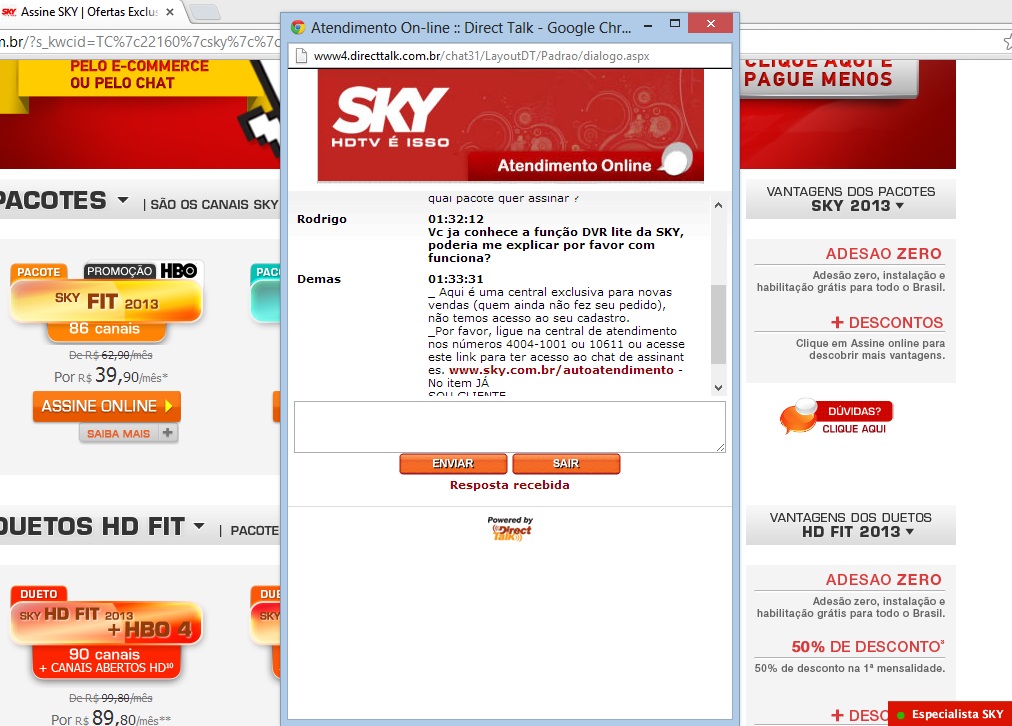
Task: Close the Assine SKY browser tab
Action: coord(170,12)
